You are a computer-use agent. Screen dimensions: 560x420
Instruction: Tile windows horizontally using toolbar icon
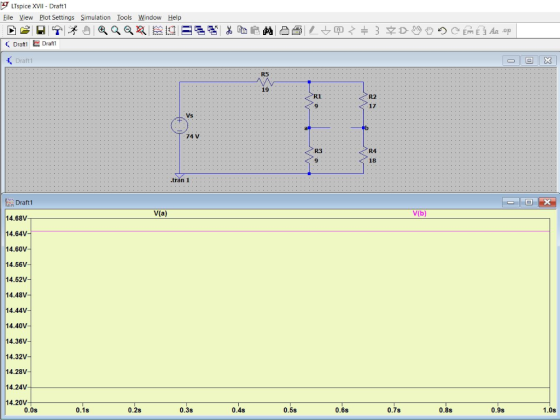[x=186, y=31]
